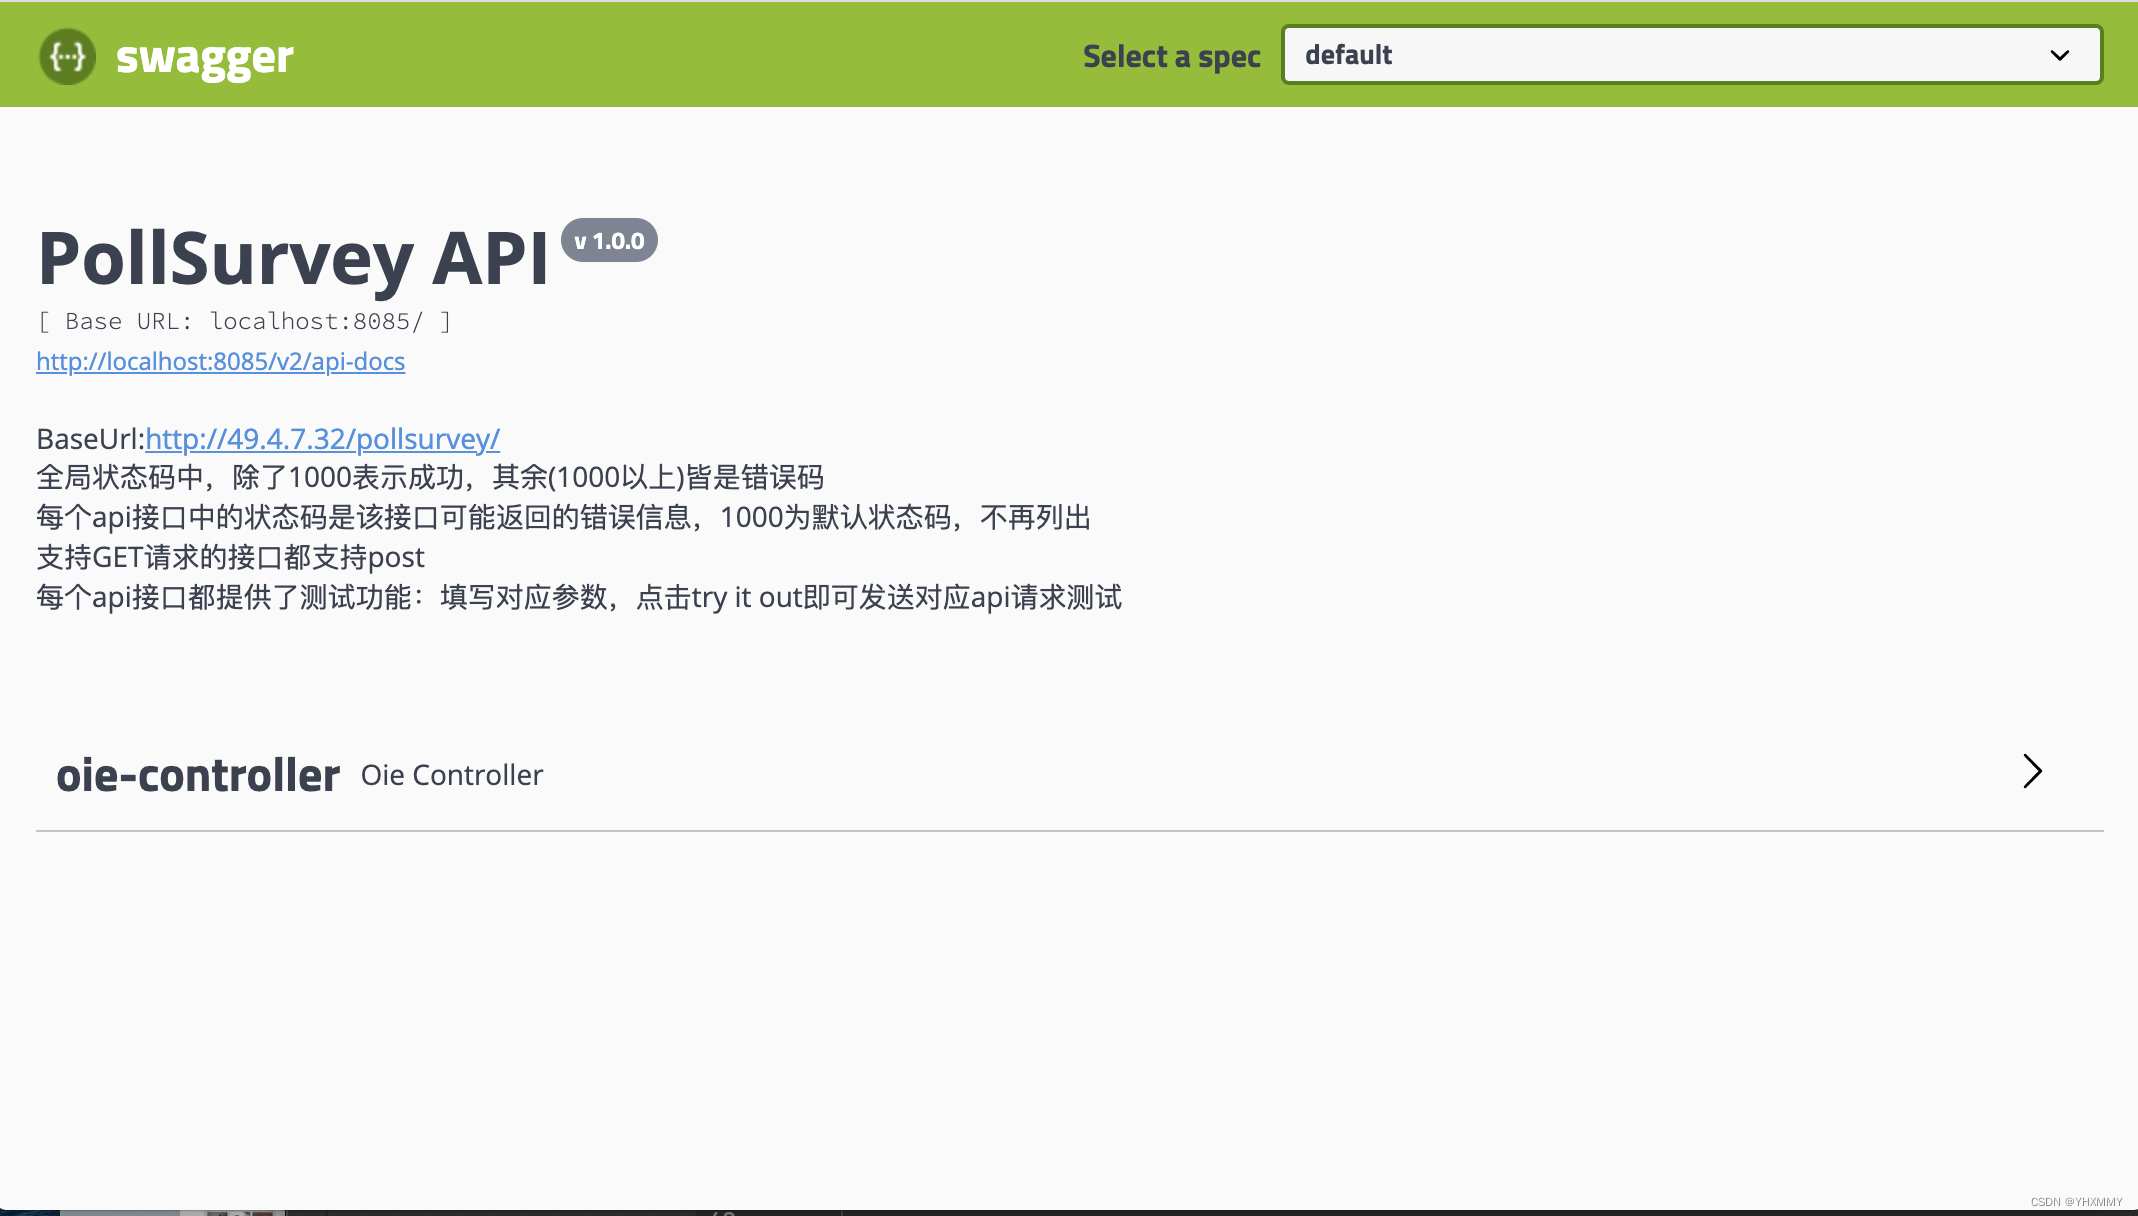Click the v 1.0.0 version badge
The width and height of the screenshot is (2138, 1216).
coord(610,240)
